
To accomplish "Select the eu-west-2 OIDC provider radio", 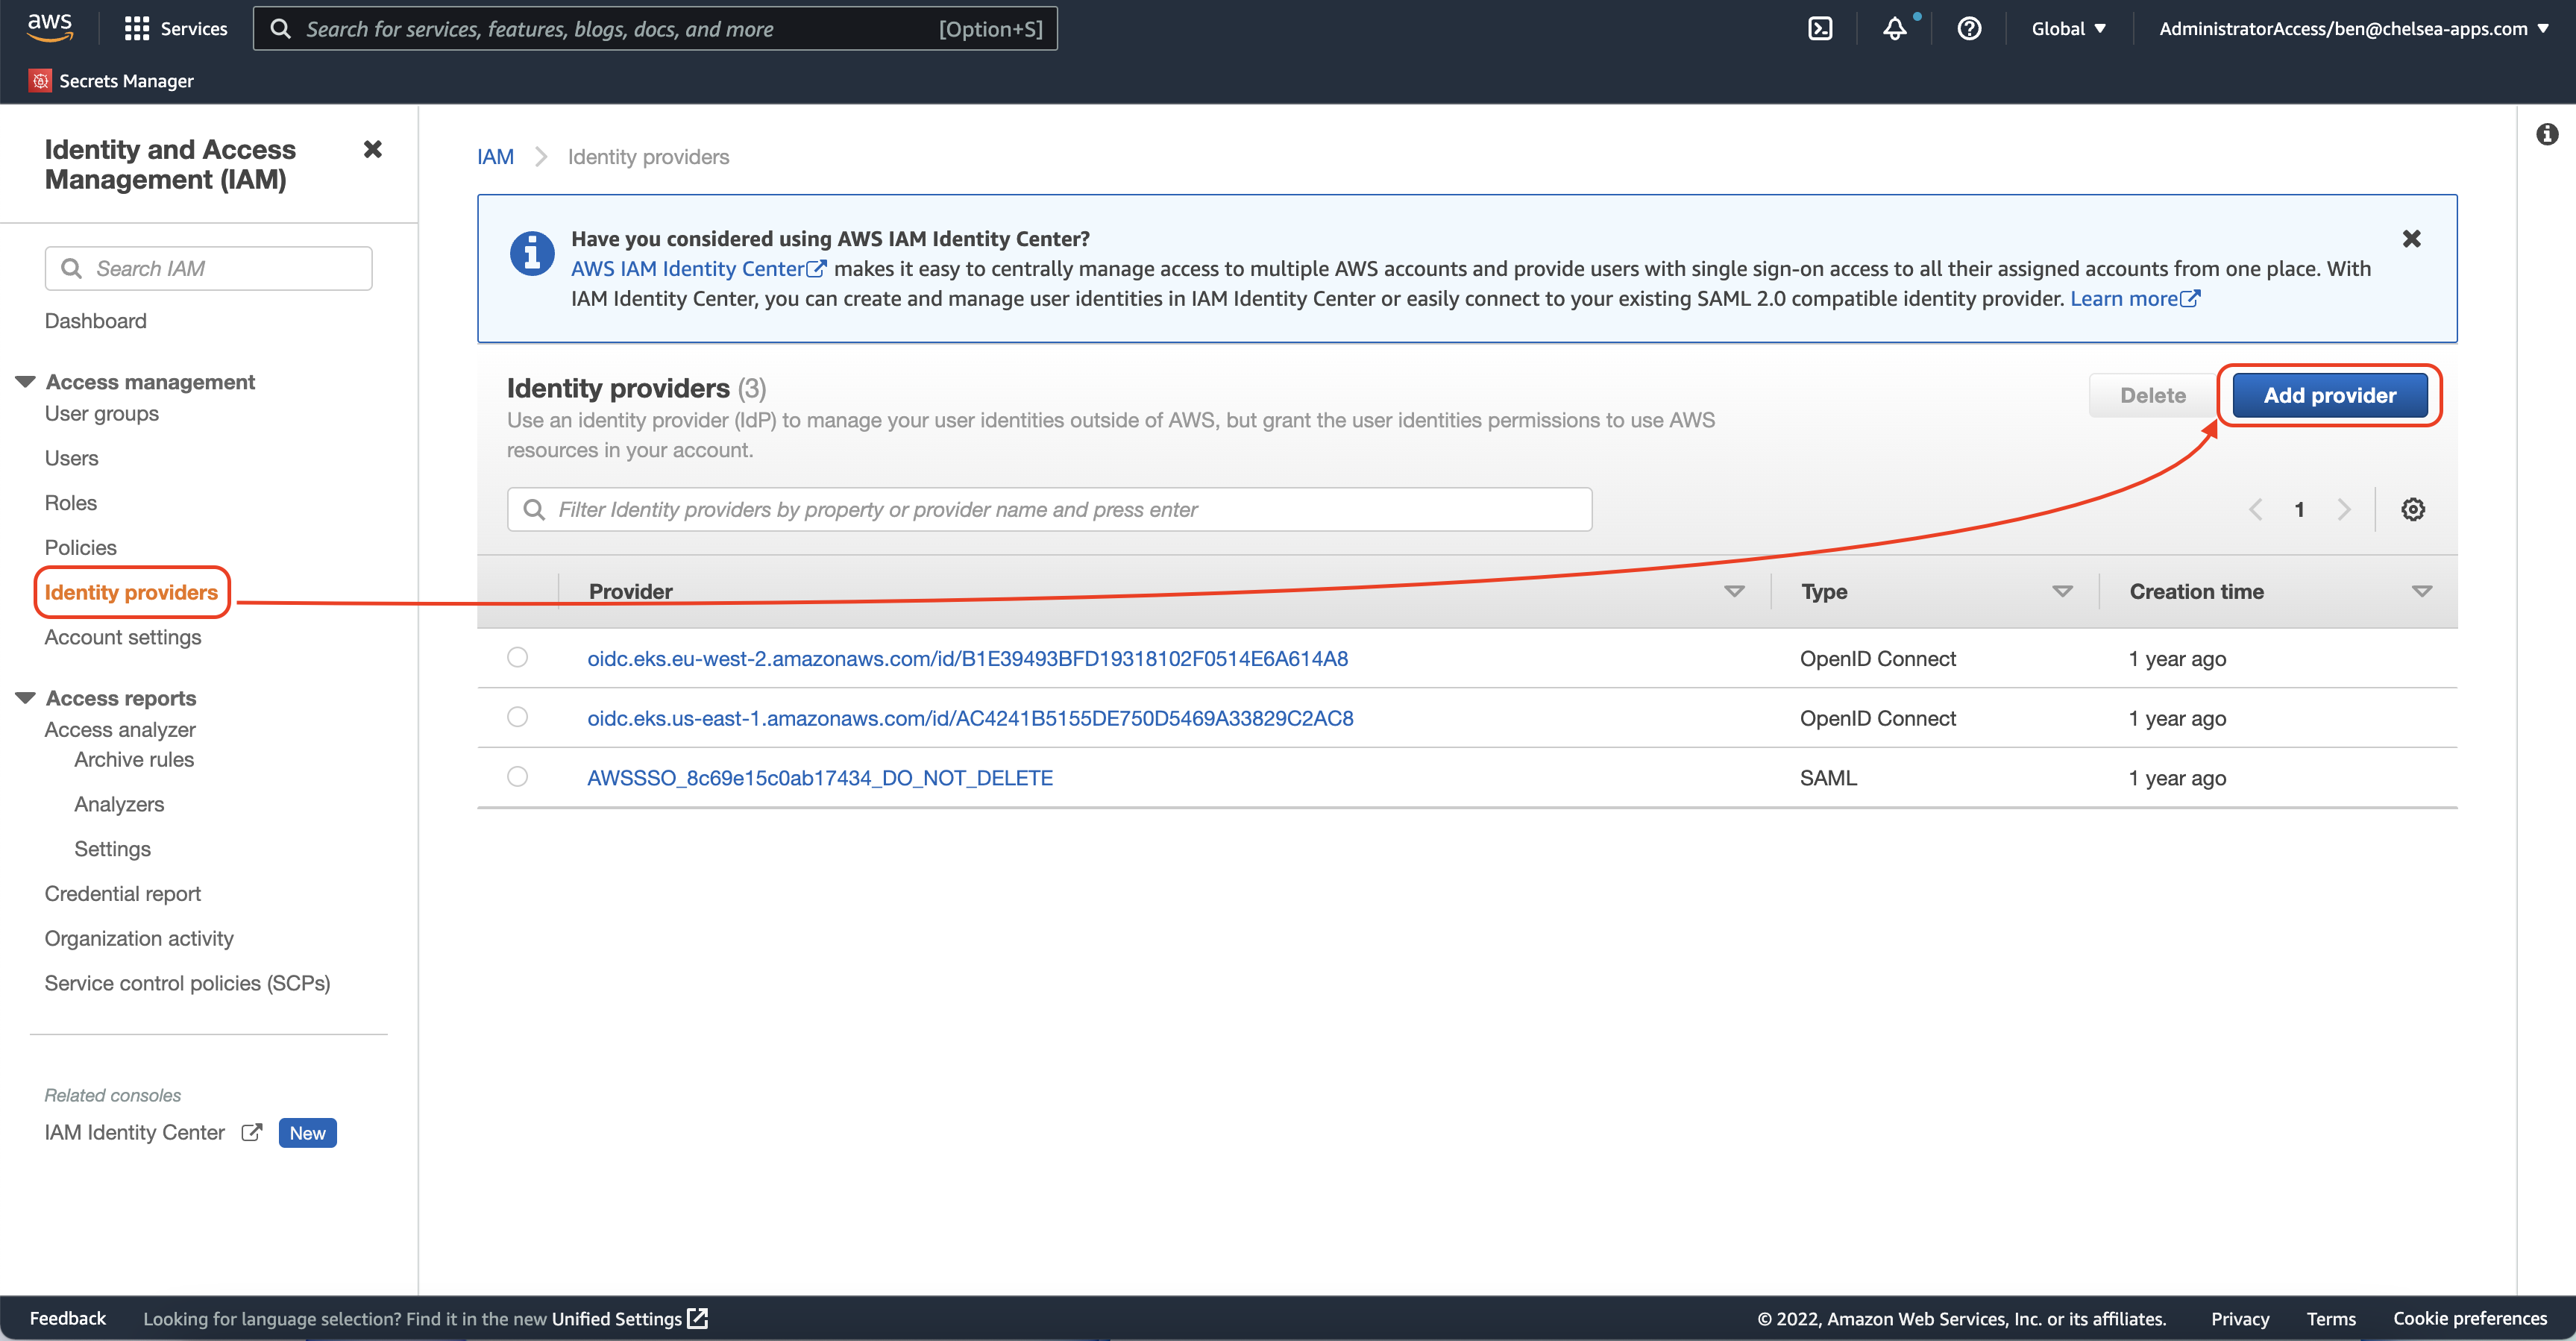I will coord(517,658).
